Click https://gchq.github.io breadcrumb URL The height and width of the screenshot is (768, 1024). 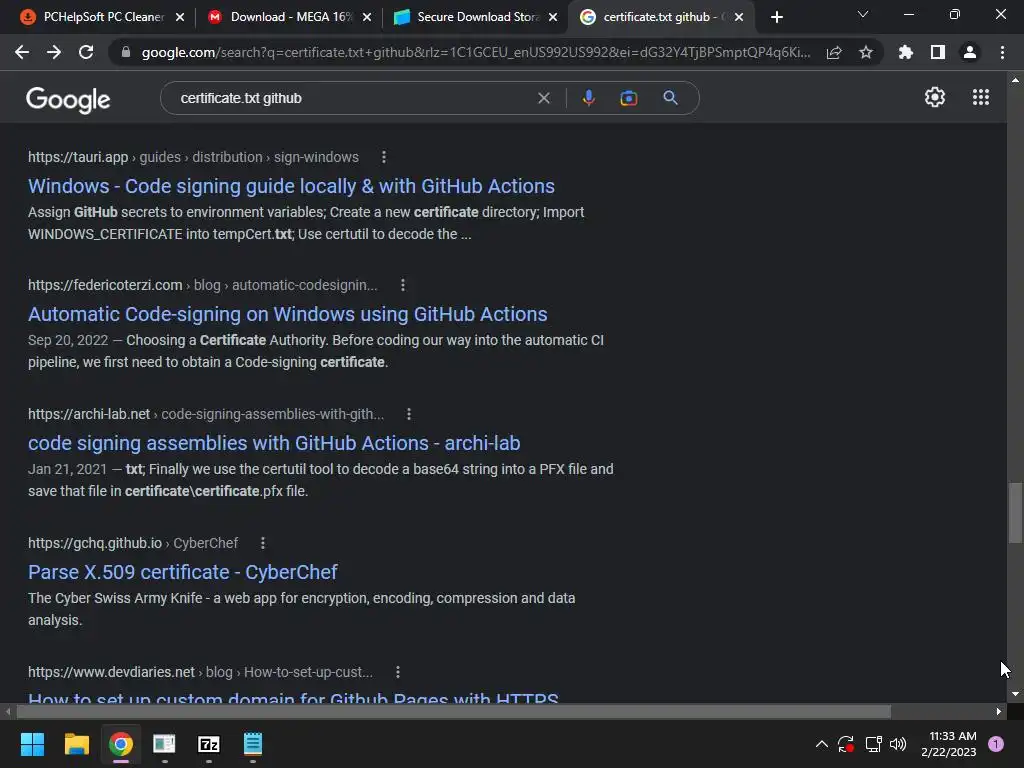[x=95, y=543]
